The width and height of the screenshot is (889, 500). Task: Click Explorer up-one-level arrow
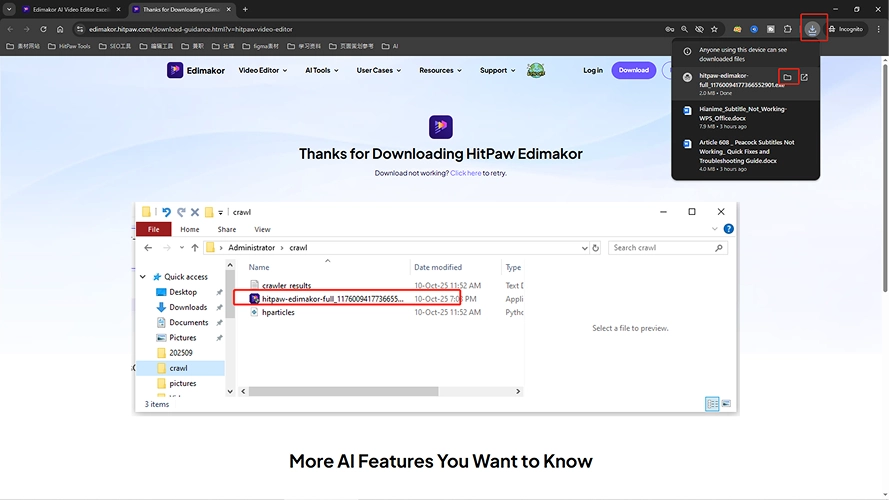point(194,248)
